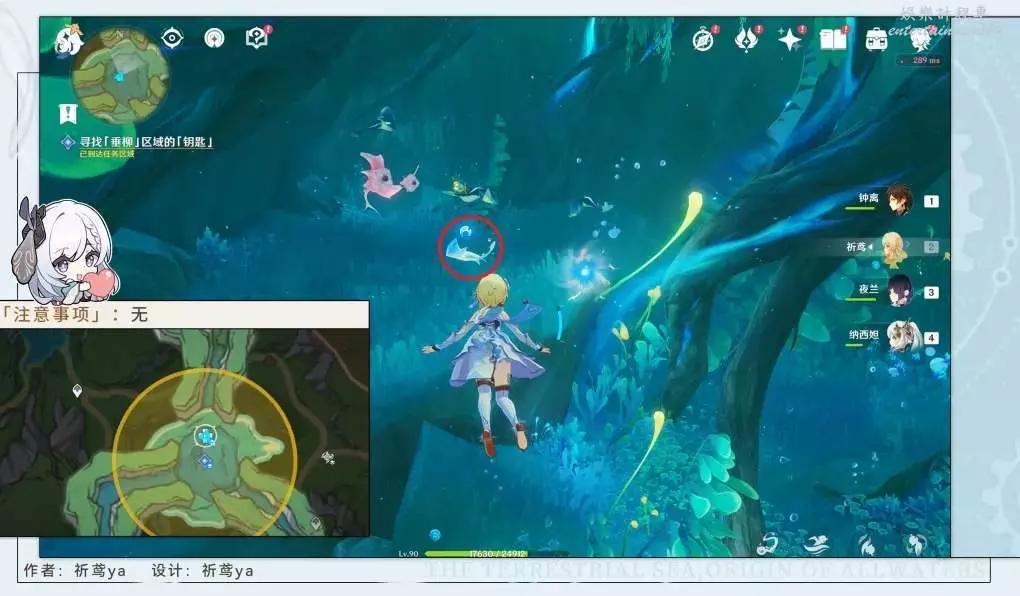
Task: Tap the swim sprint wave skill icon
Action: 817,545
